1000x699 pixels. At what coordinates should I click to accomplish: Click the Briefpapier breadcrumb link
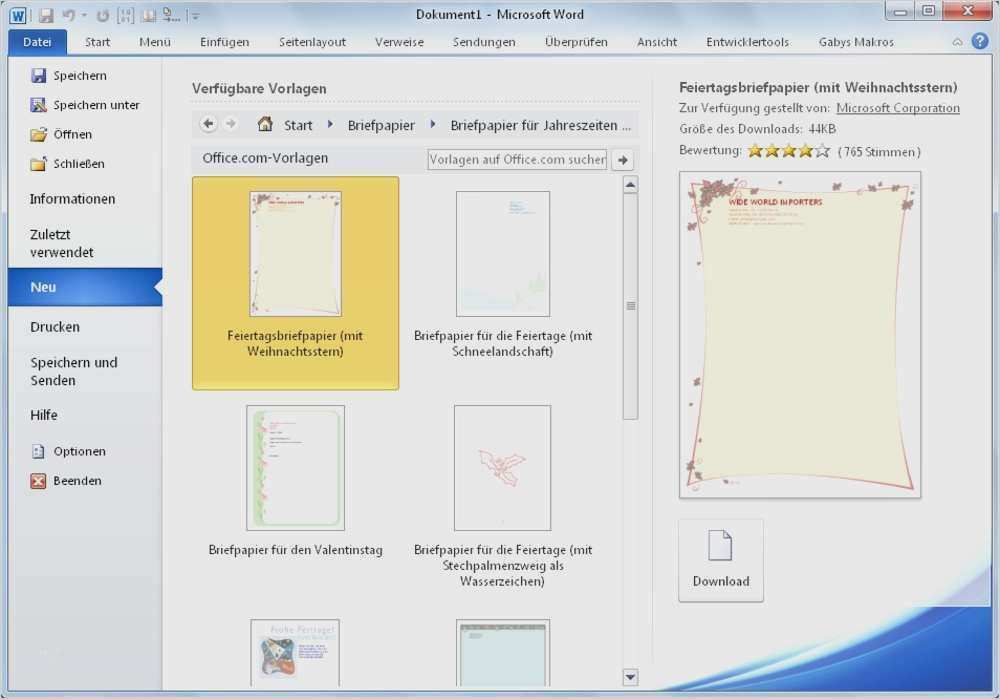[381, 126]
